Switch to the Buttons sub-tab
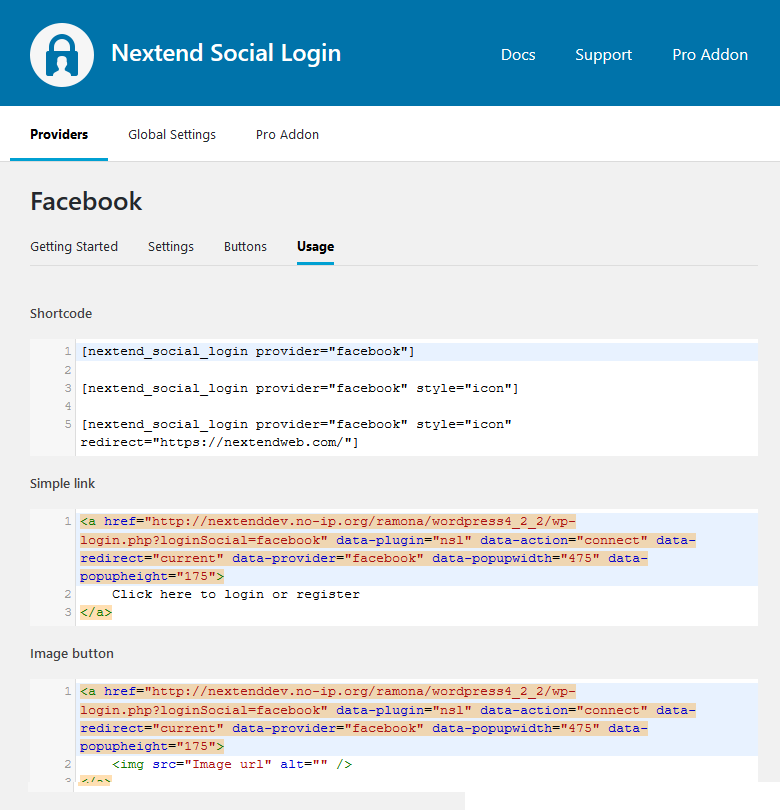The image size is (780, 810). point(245,246)
